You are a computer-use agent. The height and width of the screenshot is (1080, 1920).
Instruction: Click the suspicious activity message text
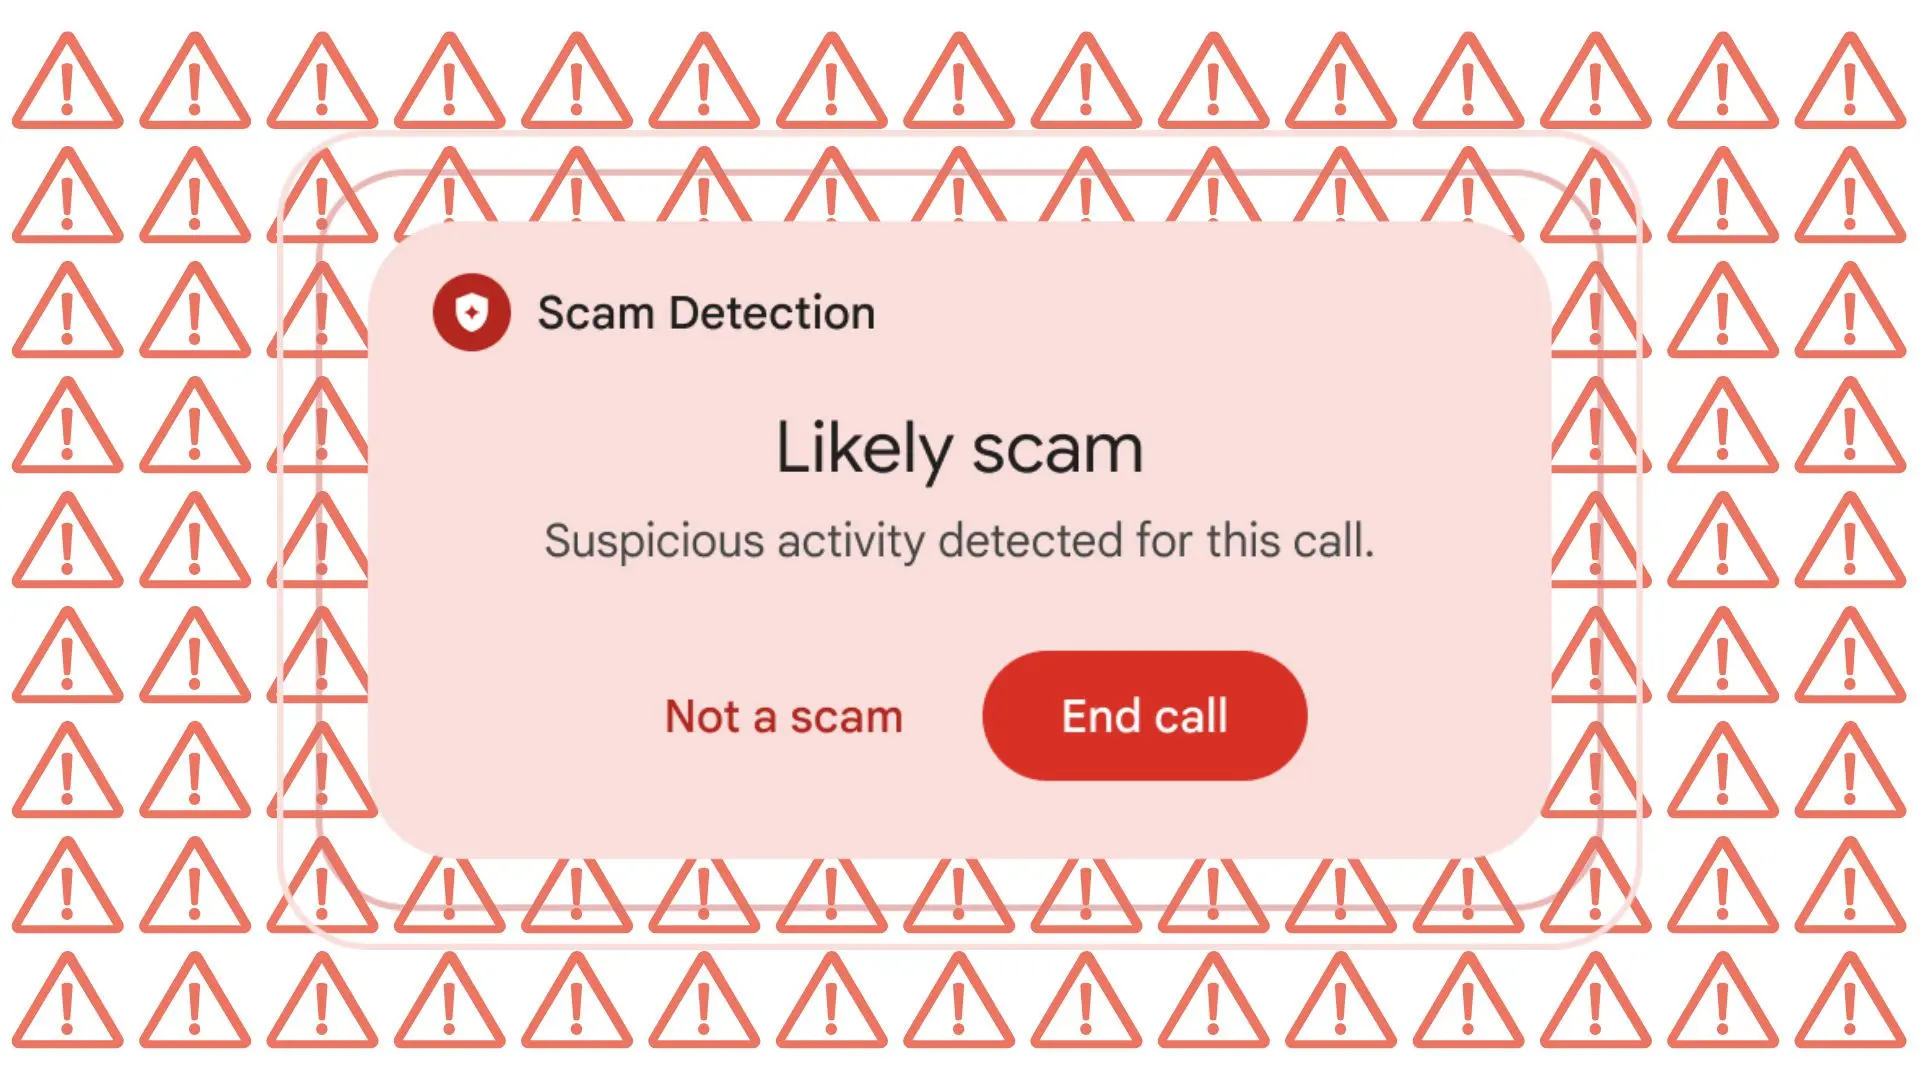point(960,538)
